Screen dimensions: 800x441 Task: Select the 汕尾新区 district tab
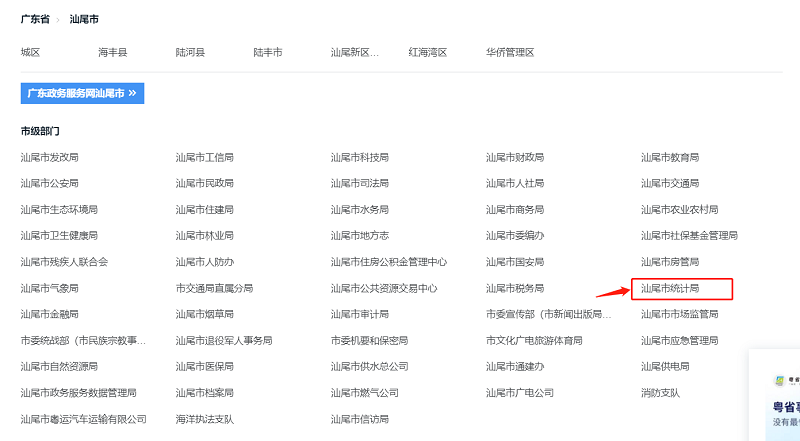pyautogui.click(x=355, y=52)
